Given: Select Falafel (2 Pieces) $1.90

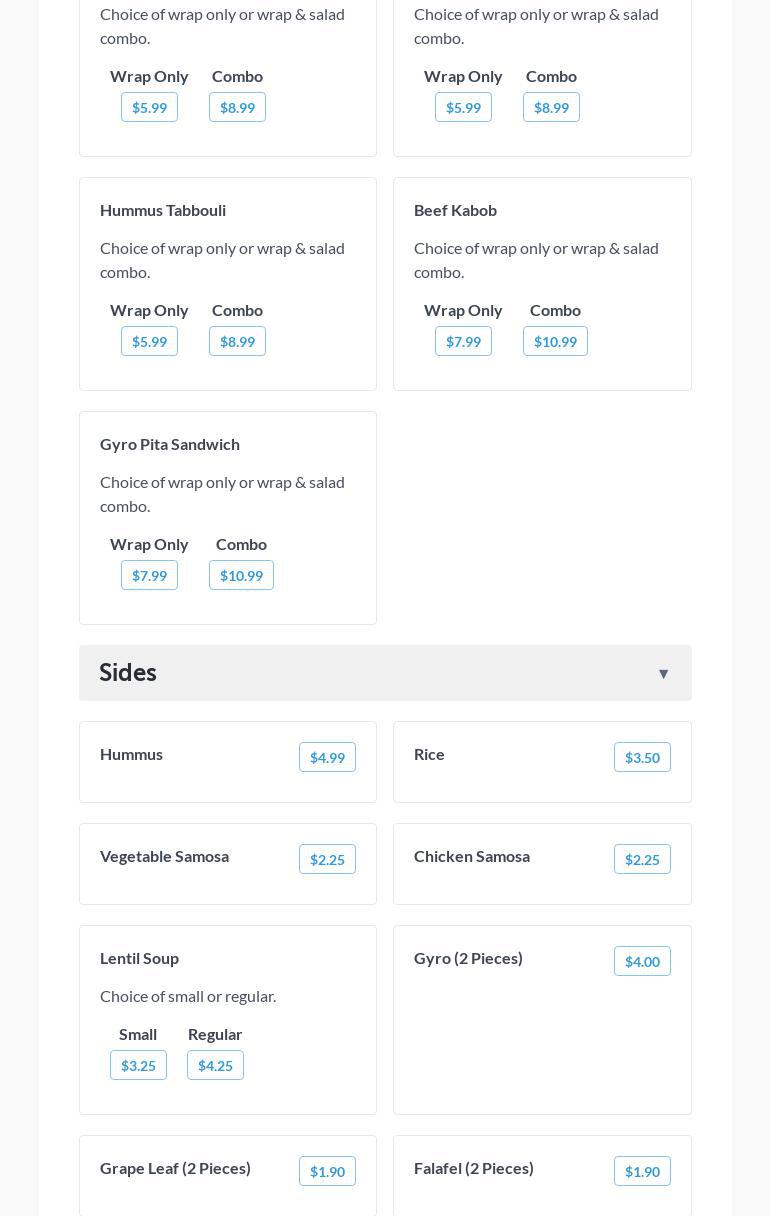Looking at the screenshot, I should pyautogui.click(x=641, y=1171).
